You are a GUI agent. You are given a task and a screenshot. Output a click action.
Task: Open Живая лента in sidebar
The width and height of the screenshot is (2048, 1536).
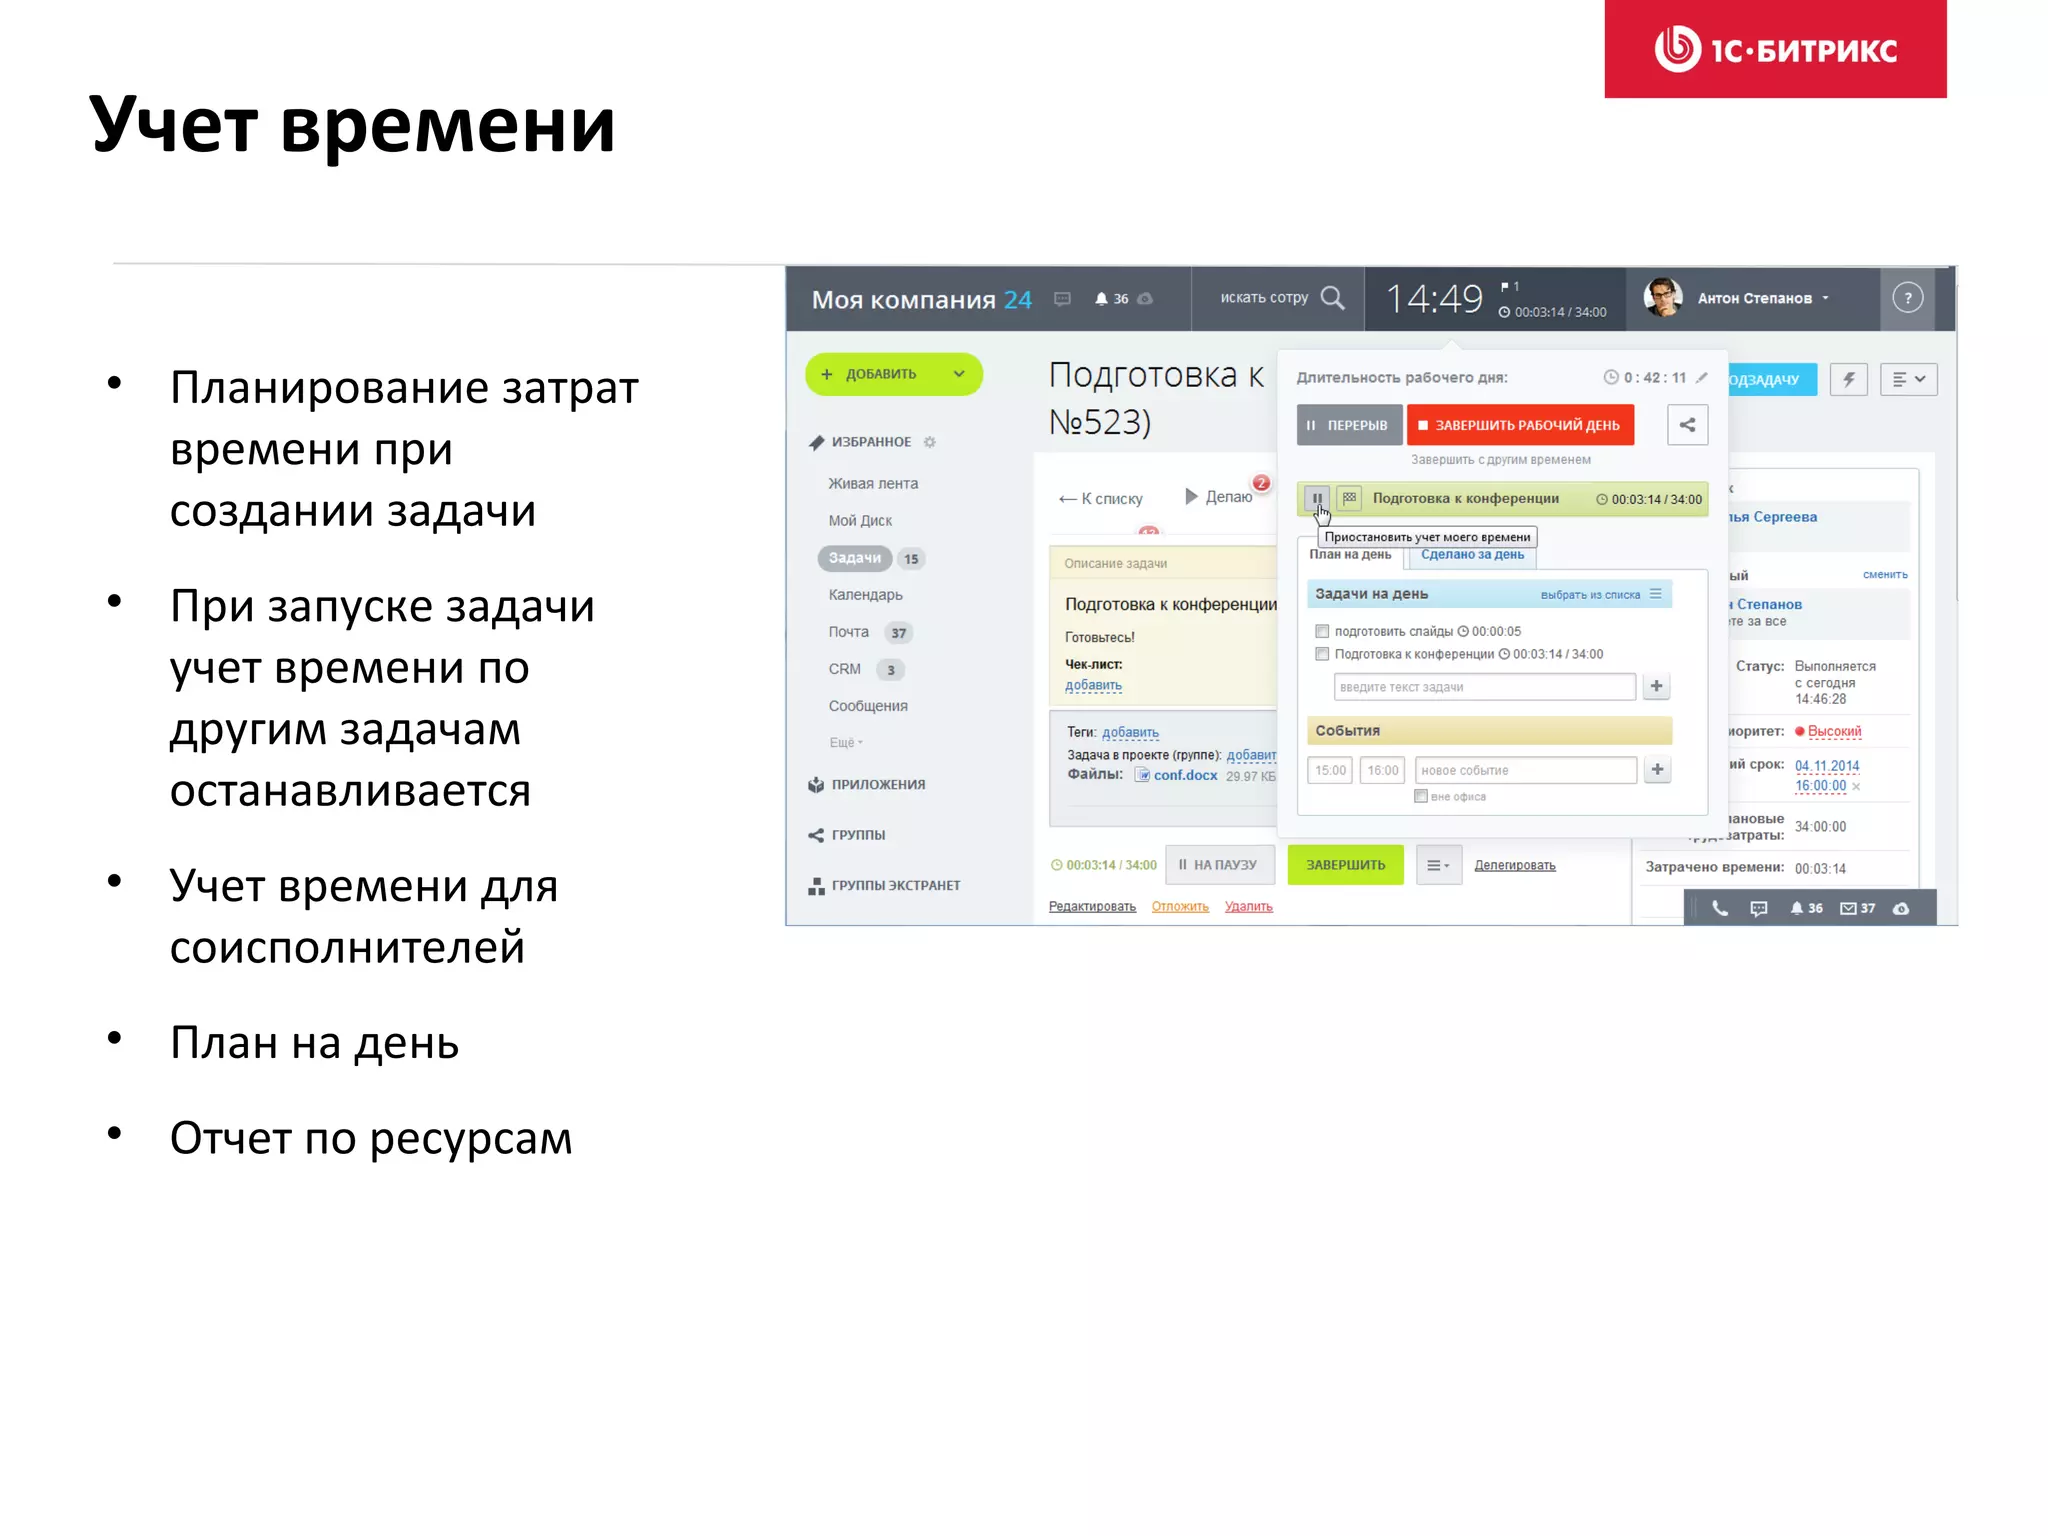[x=872, y=483]
